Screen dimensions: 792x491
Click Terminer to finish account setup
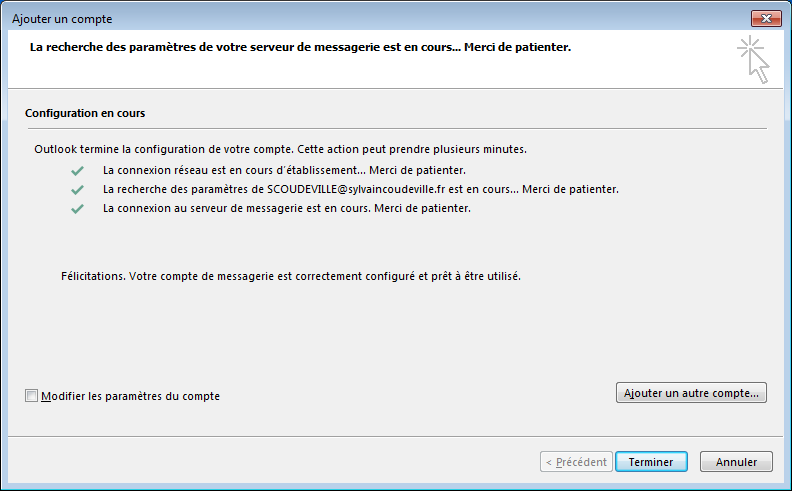pyautogui.click(x=651, y=462)
